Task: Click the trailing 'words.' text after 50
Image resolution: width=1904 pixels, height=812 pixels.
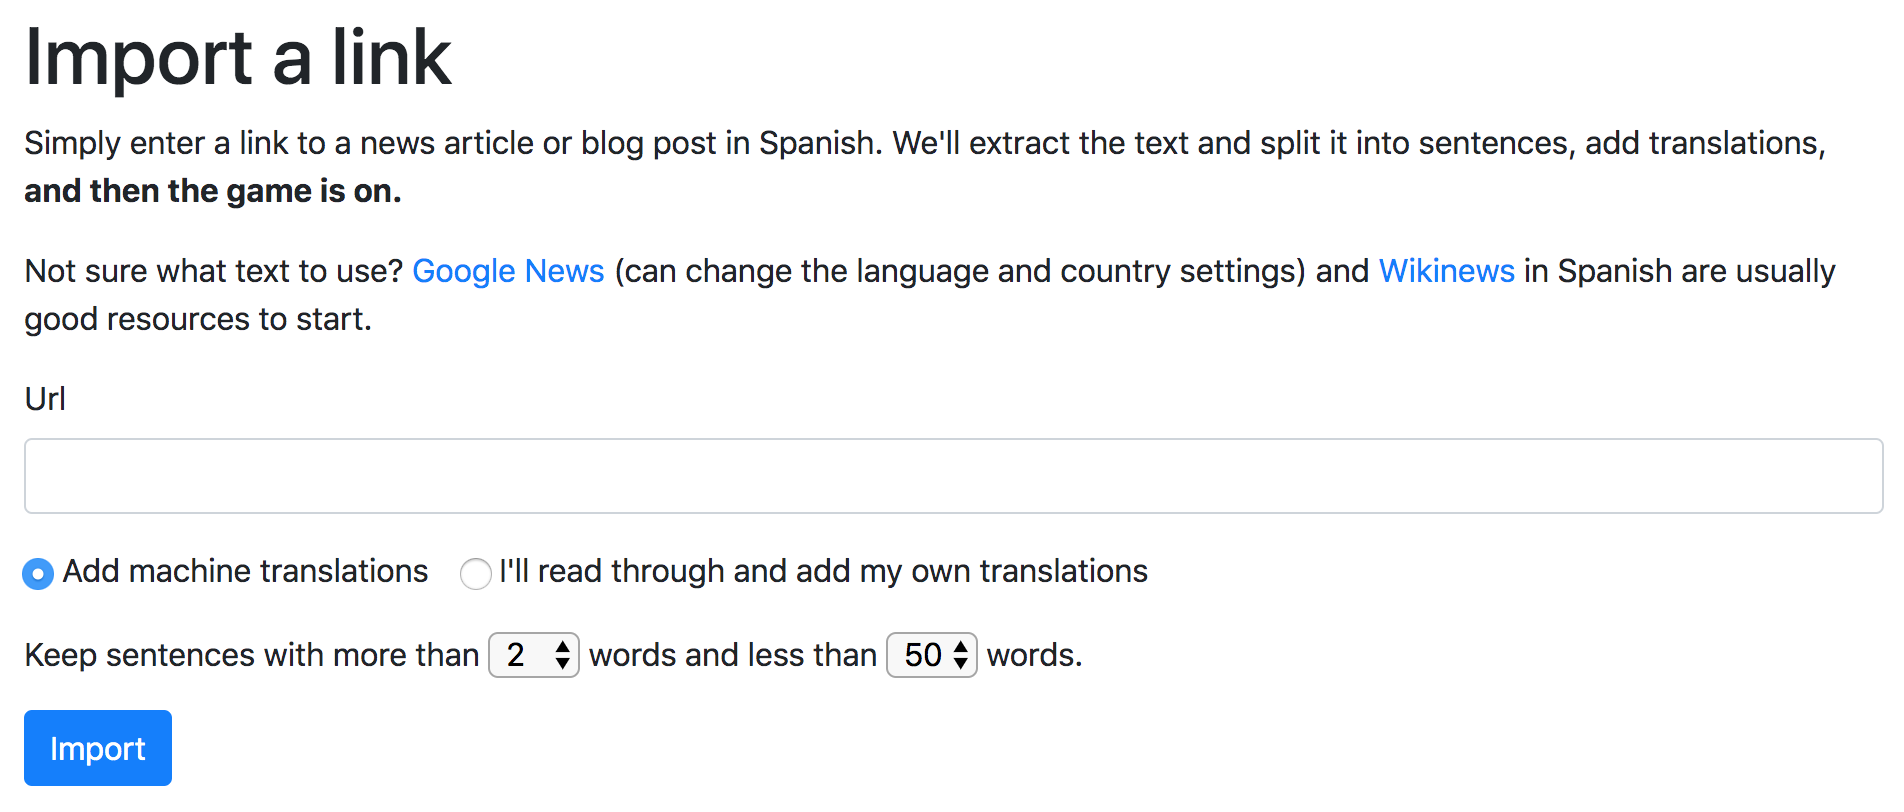Action: pos(1035,655)
